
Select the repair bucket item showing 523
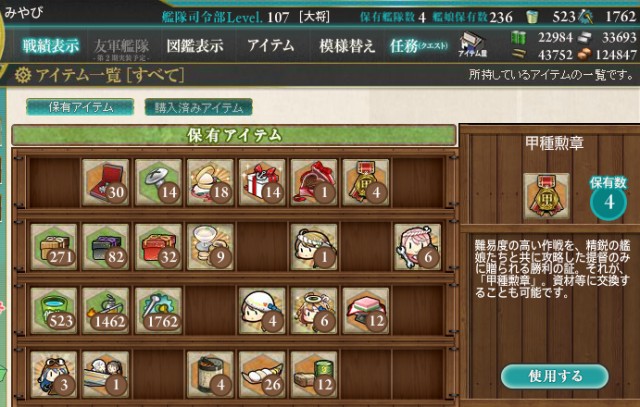[x=54, y=311]
